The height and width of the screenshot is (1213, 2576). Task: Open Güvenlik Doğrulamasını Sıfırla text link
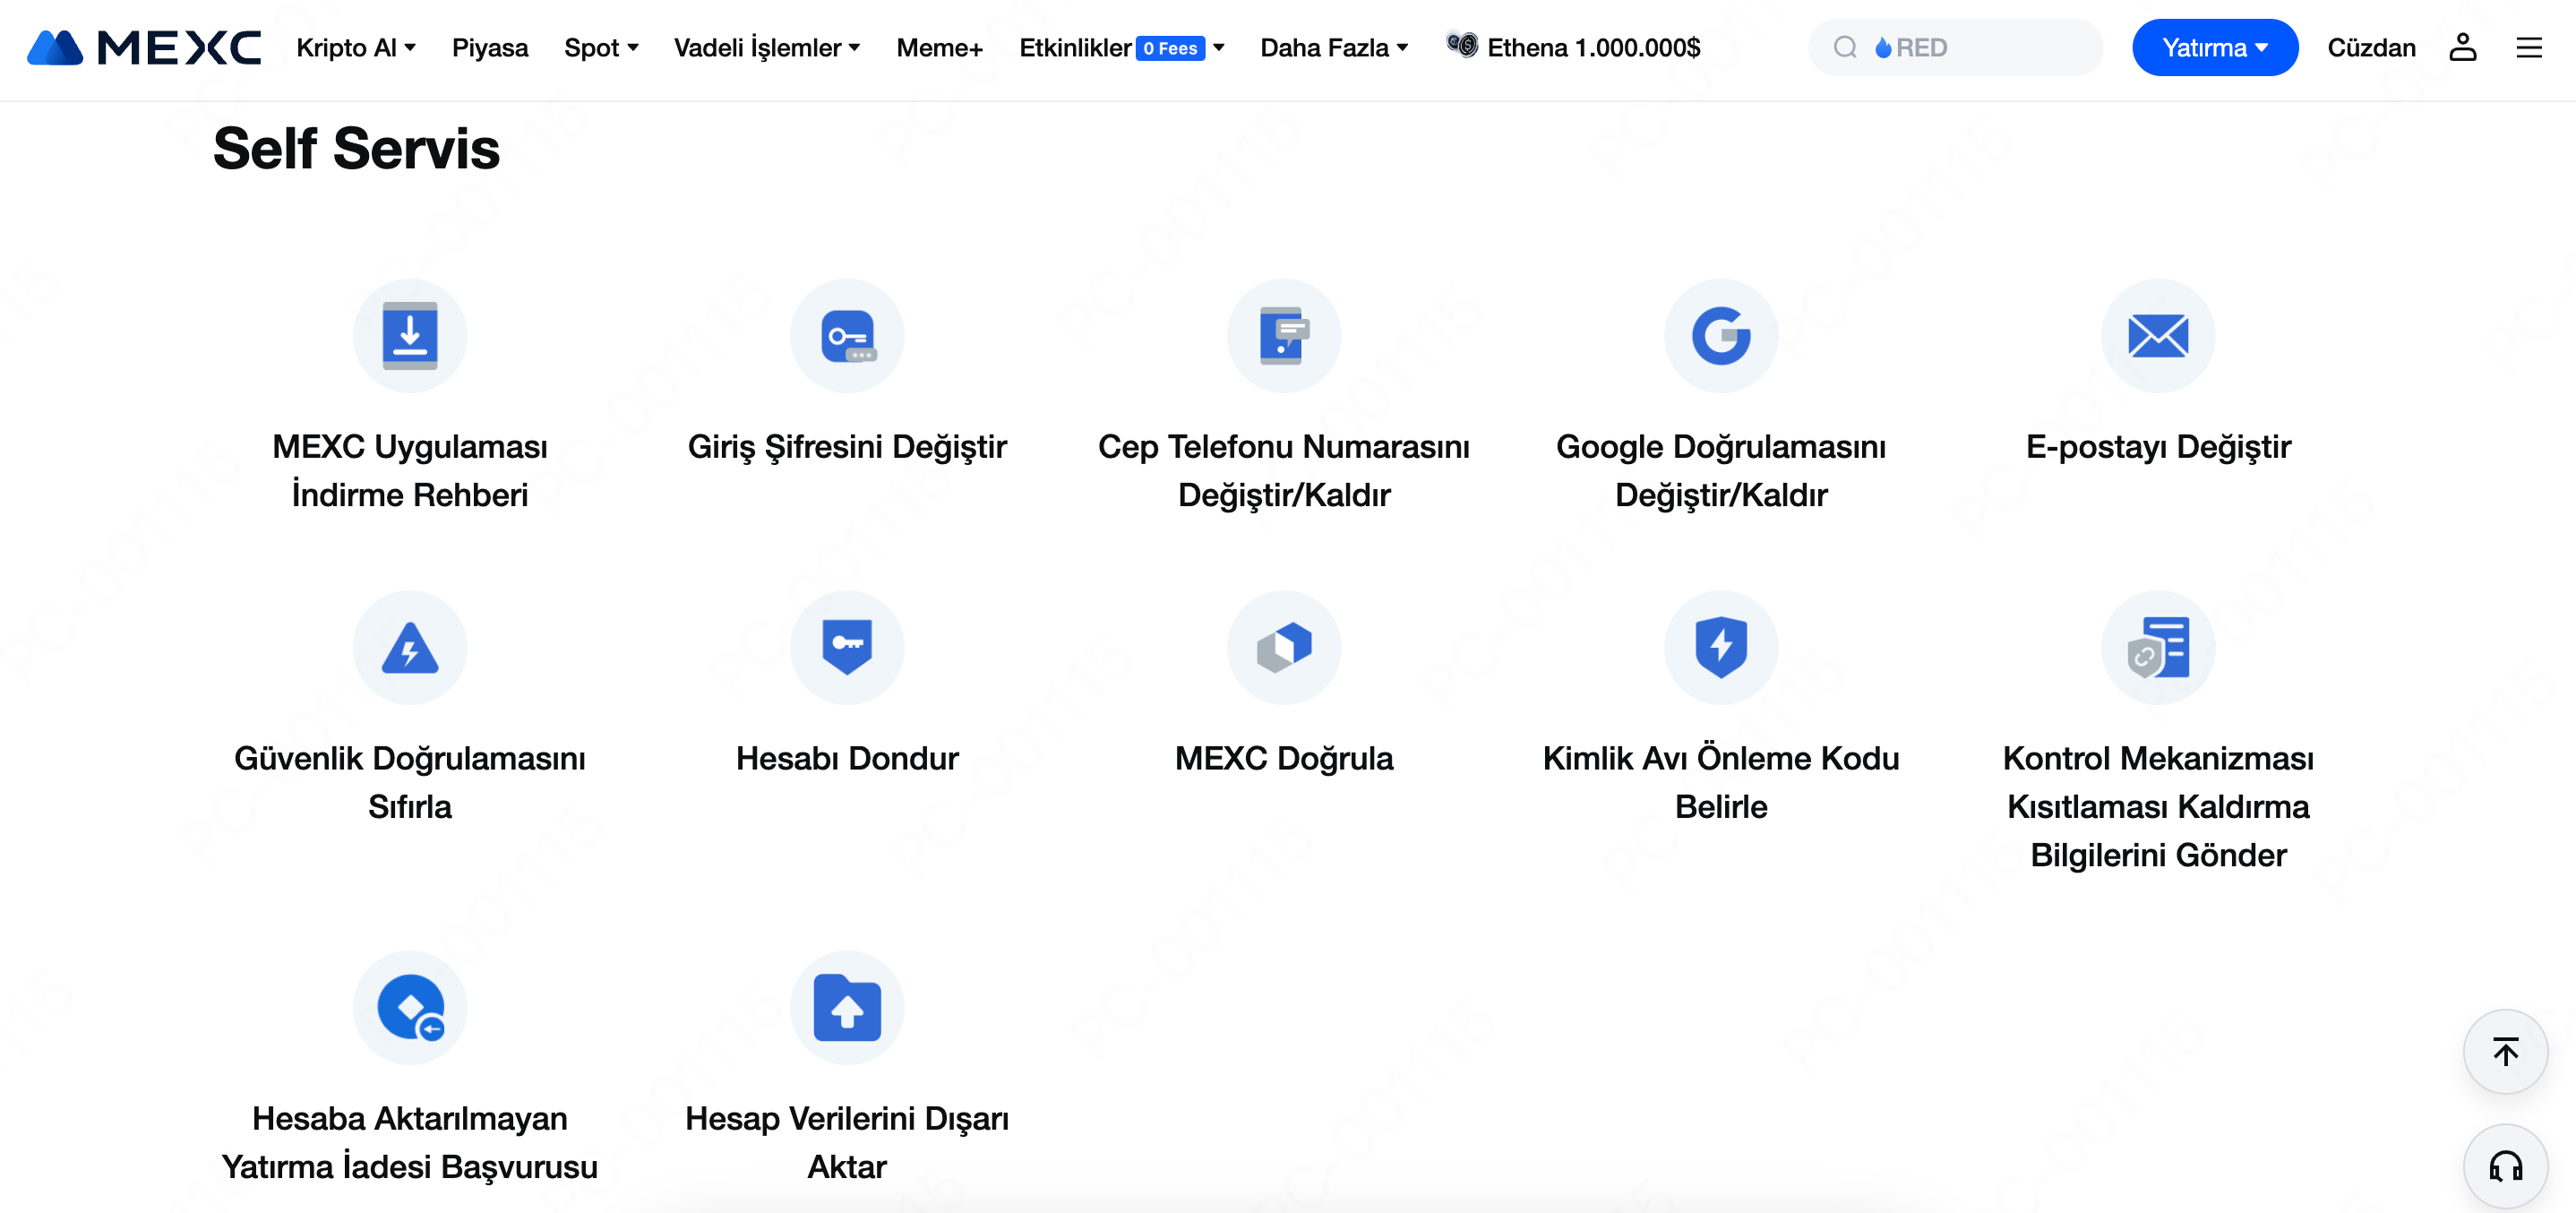tap(410, 783)
